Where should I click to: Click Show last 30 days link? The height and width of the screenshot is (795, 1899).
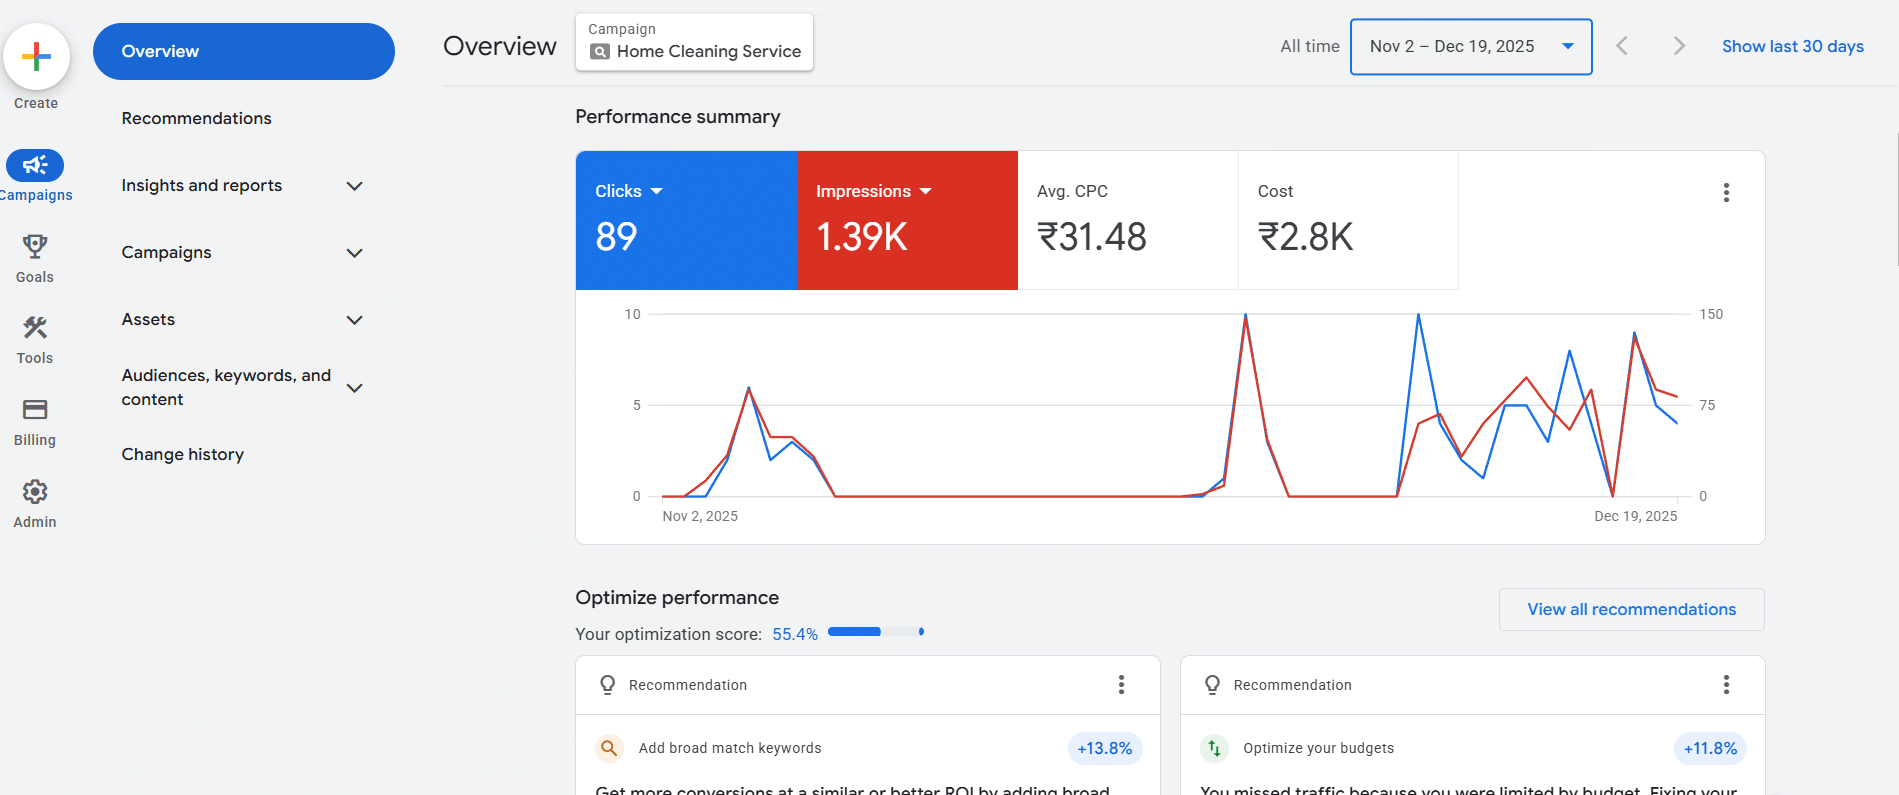(1792, 46)
